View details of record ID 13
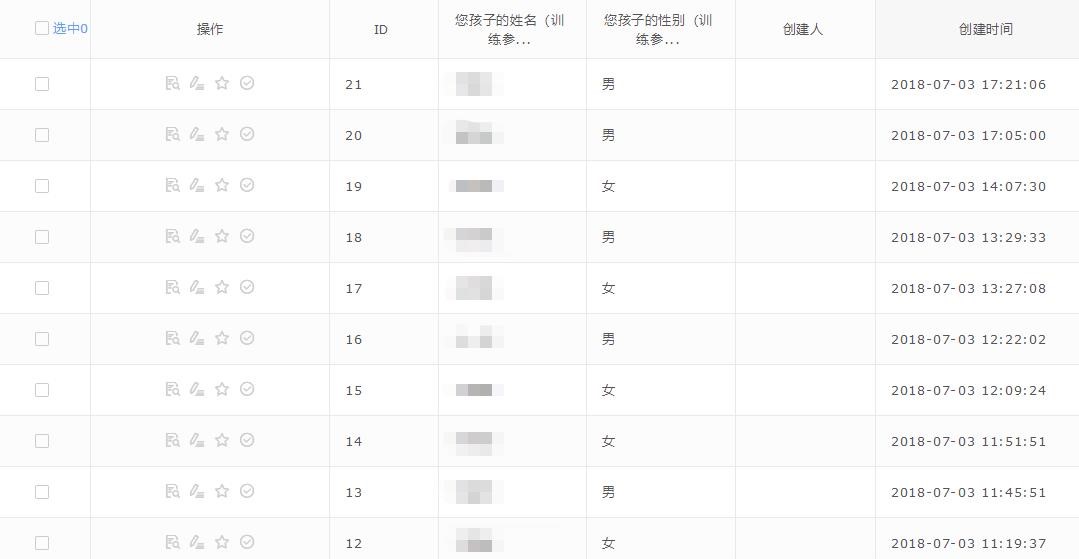 (172, 492)
